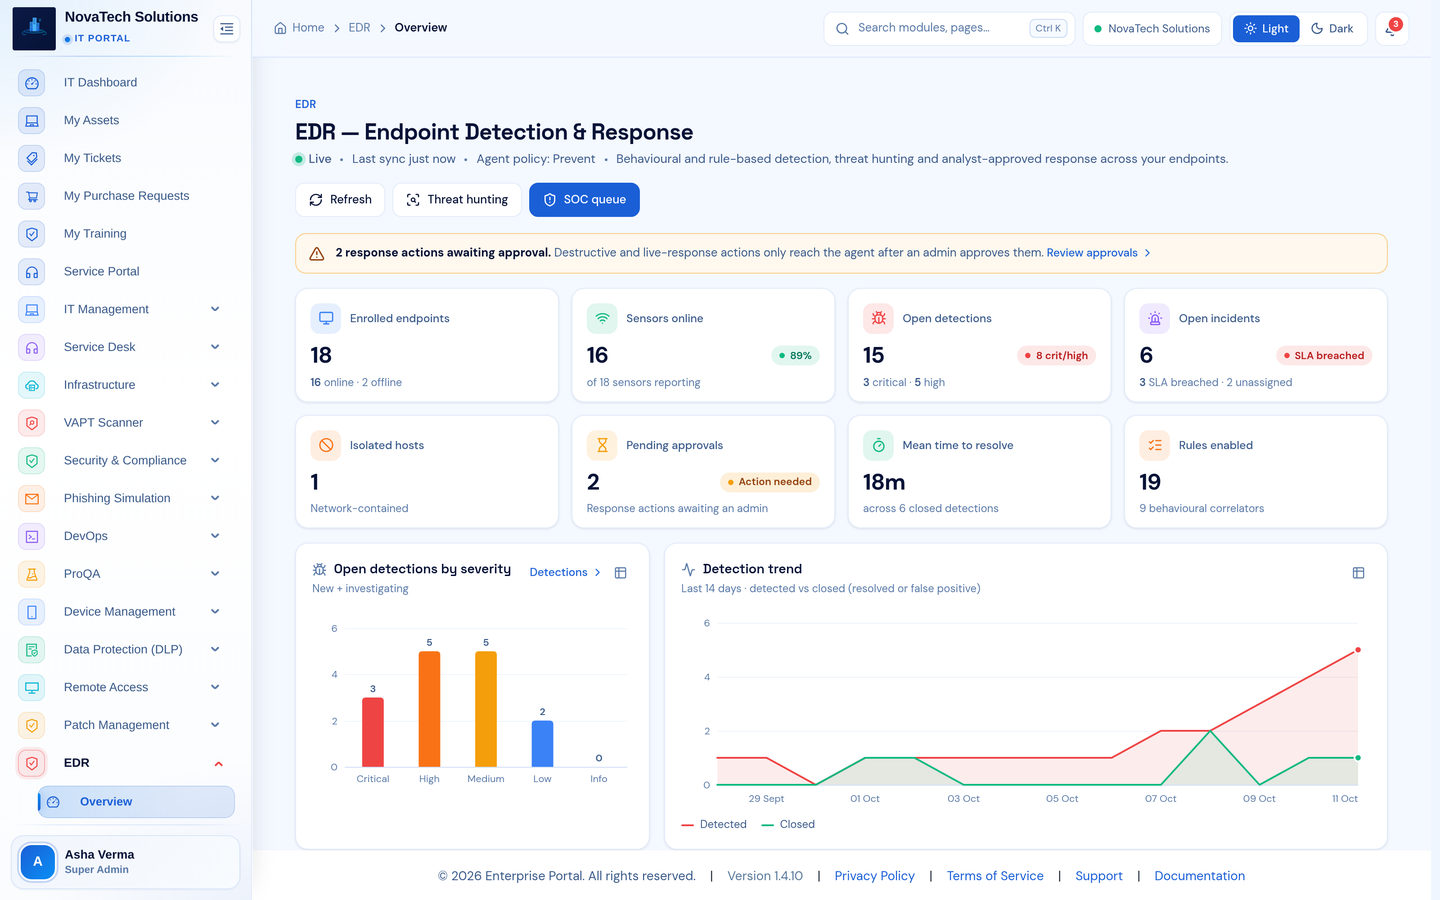Click the My Training shield icon
The width and height of the screenshot is (1440, 900).
point(32,234)
